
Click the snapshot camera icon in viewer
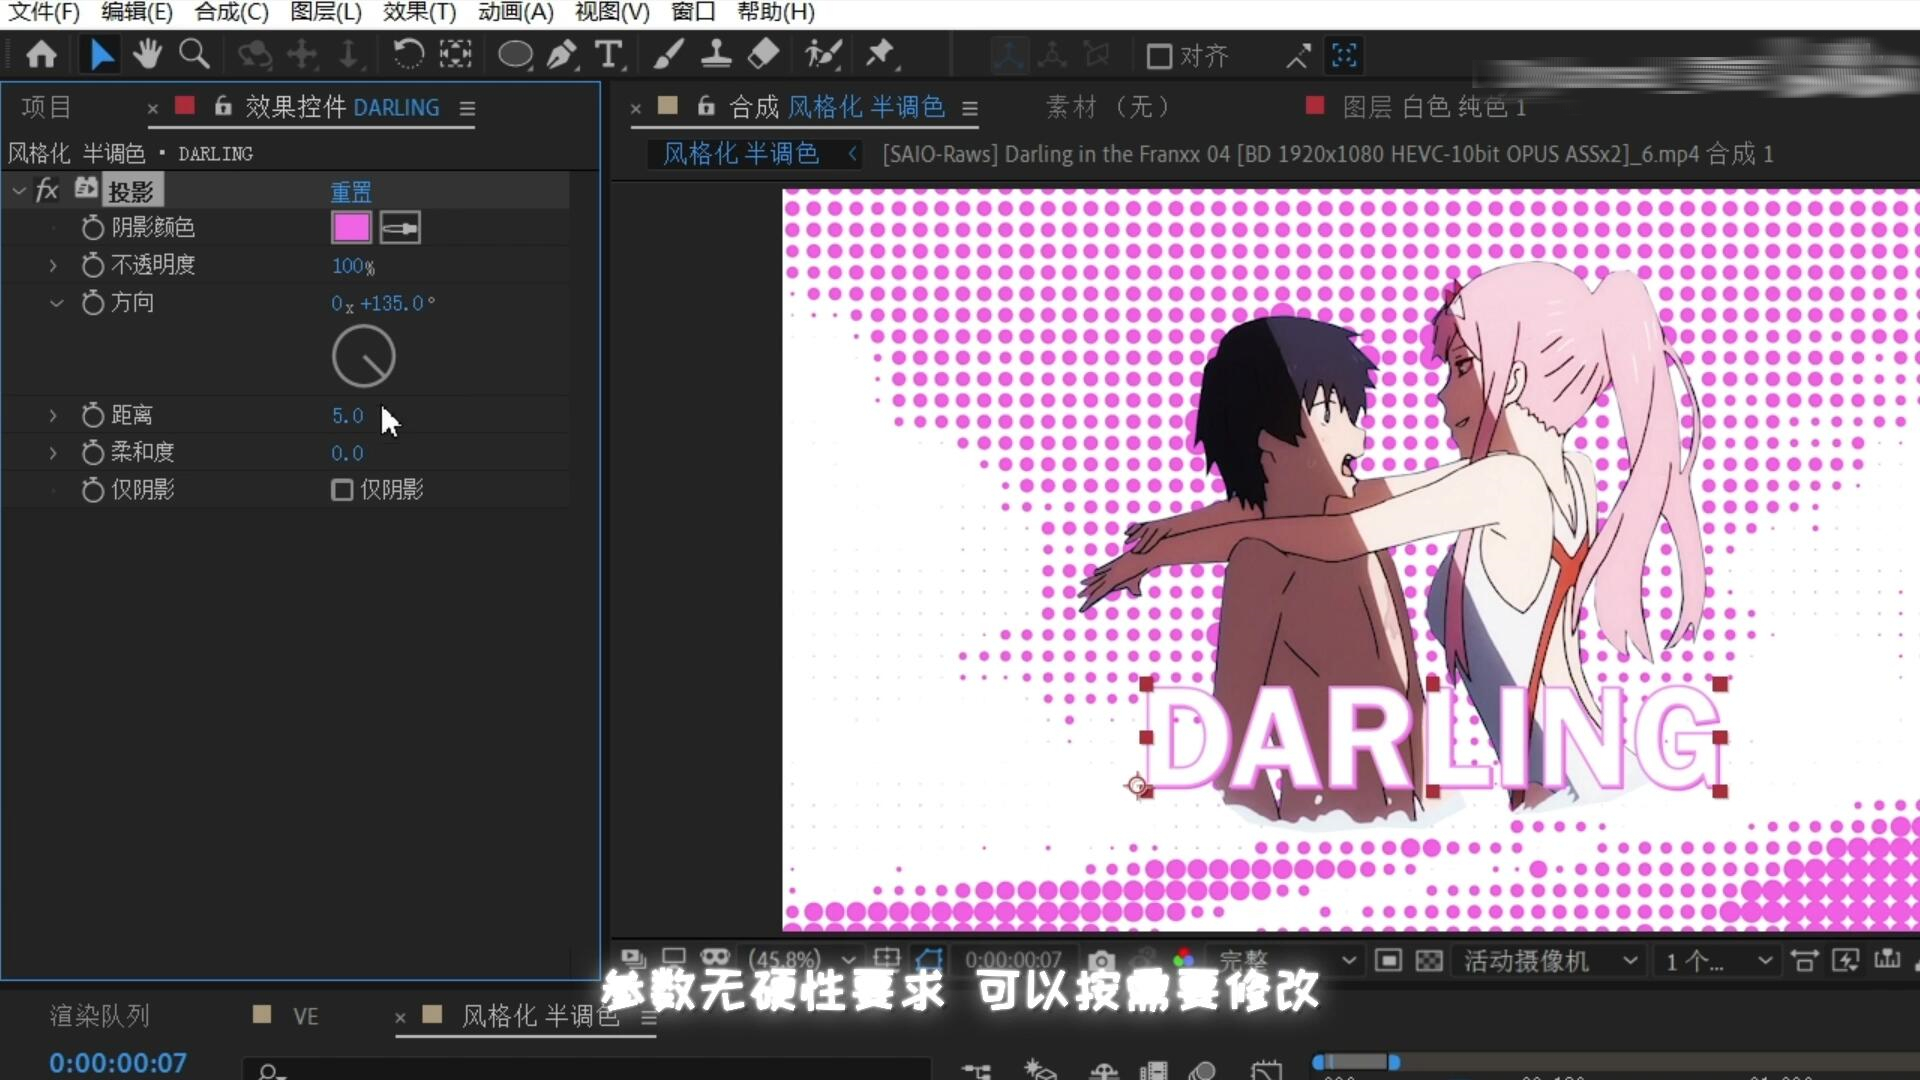1100,961
